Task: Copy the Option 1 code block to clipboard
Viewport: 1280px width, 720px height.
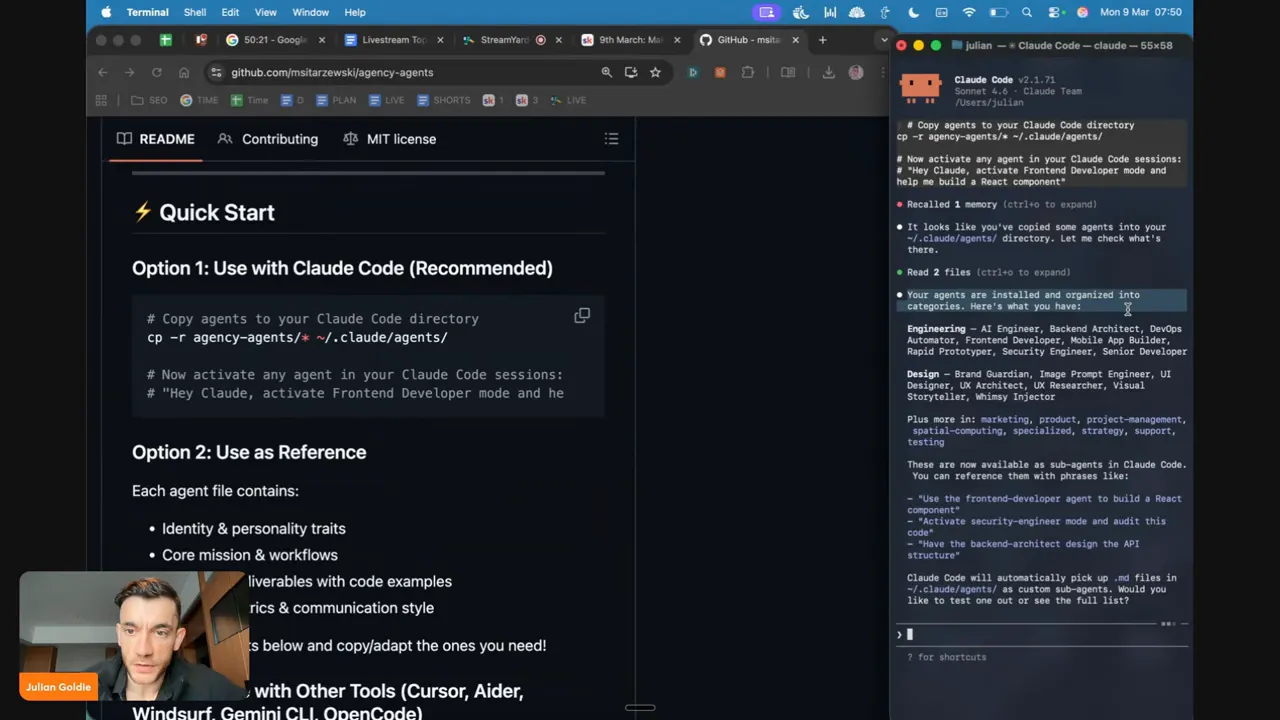Action: (x=582, y=316)
